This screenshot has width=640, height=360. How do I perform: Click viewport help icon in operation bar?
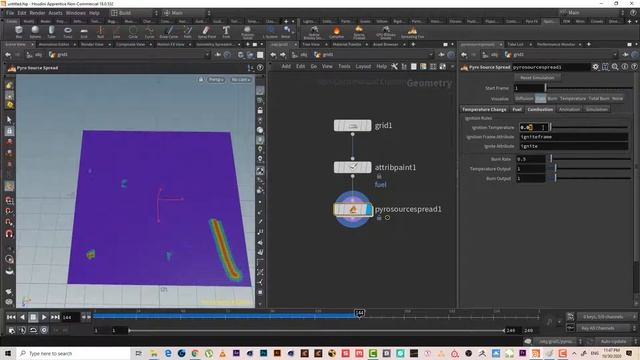tap(260, 68)
